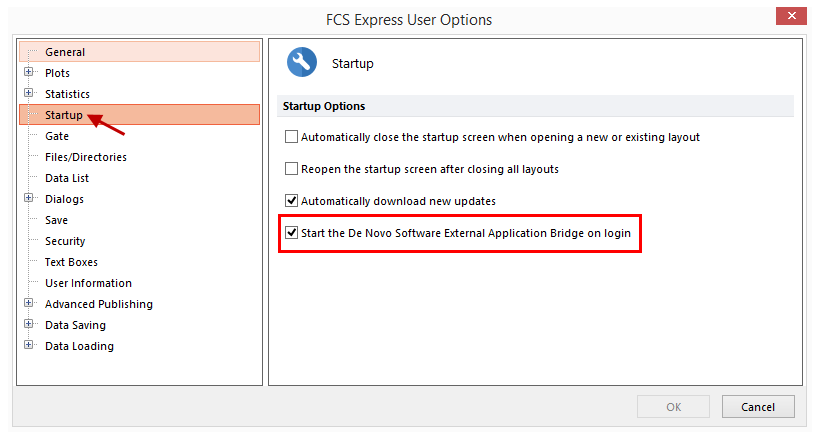
Task: Select the Text Boxes category
Action: click(x=69, y=262)
